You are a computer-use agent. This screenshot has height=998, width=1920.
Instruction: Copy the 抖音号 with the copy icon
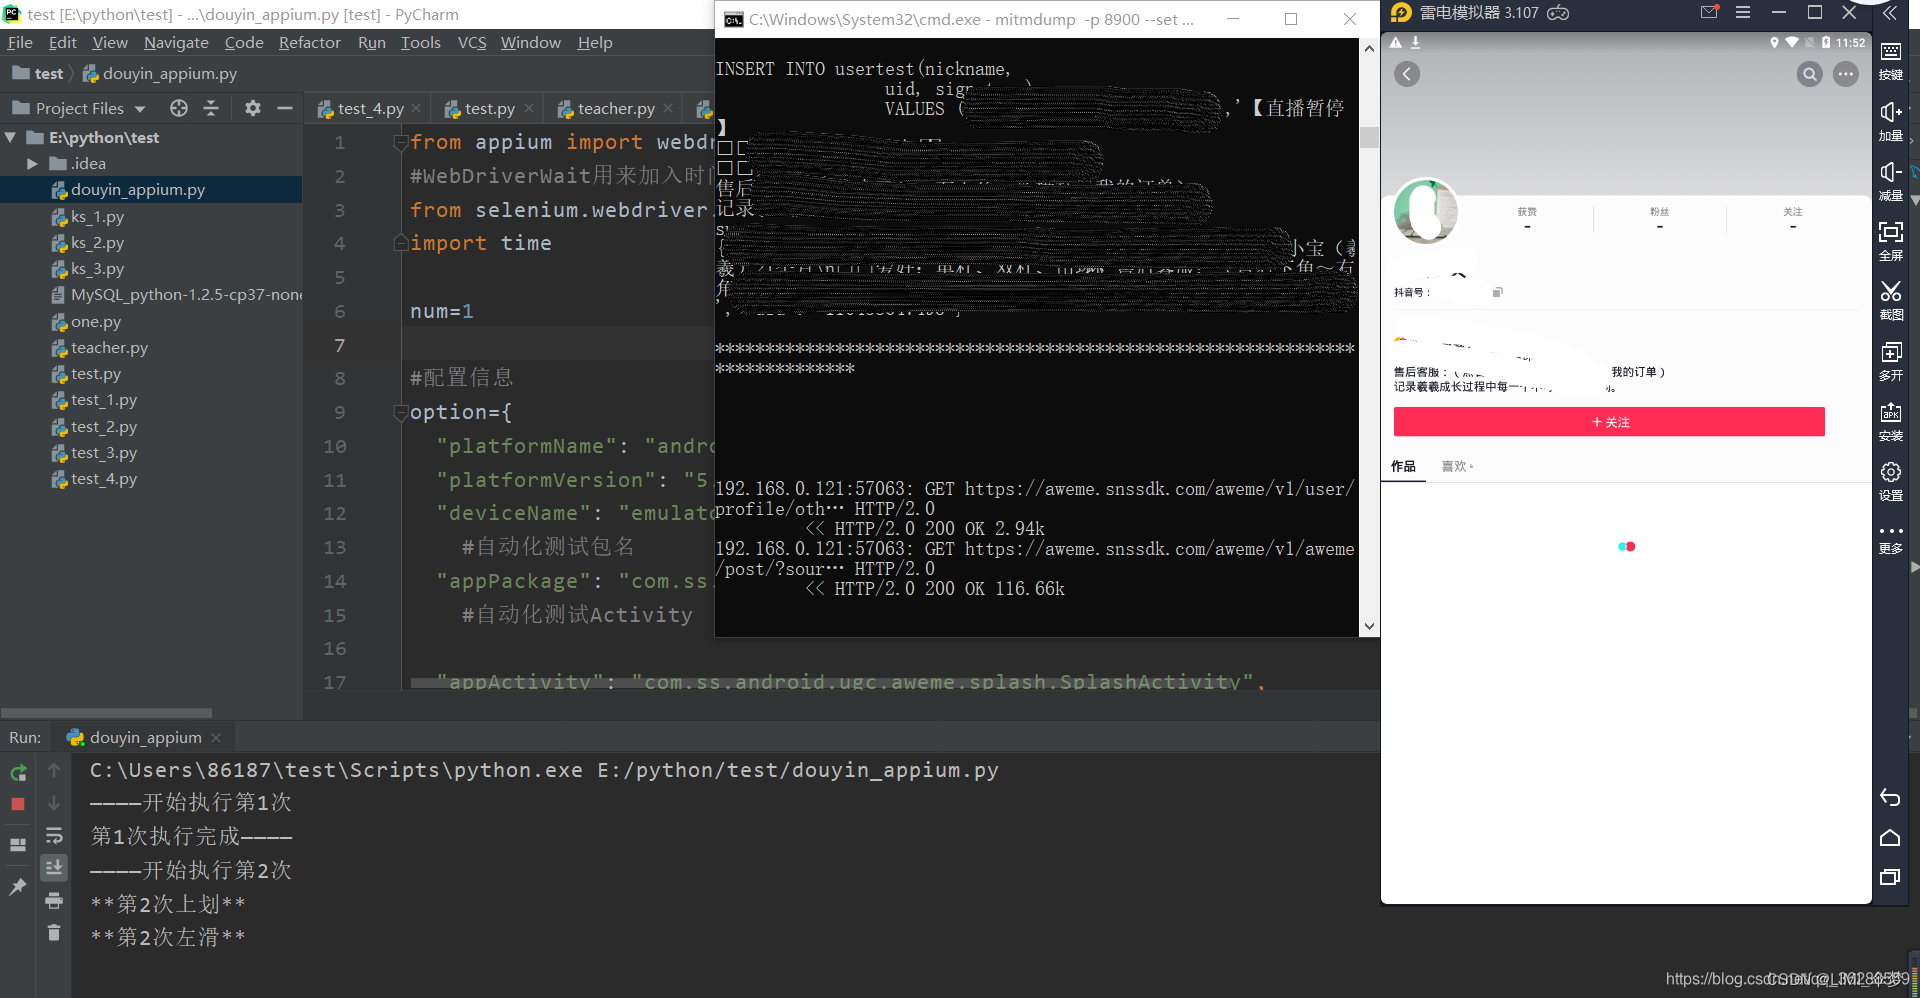coord(1497,292)
